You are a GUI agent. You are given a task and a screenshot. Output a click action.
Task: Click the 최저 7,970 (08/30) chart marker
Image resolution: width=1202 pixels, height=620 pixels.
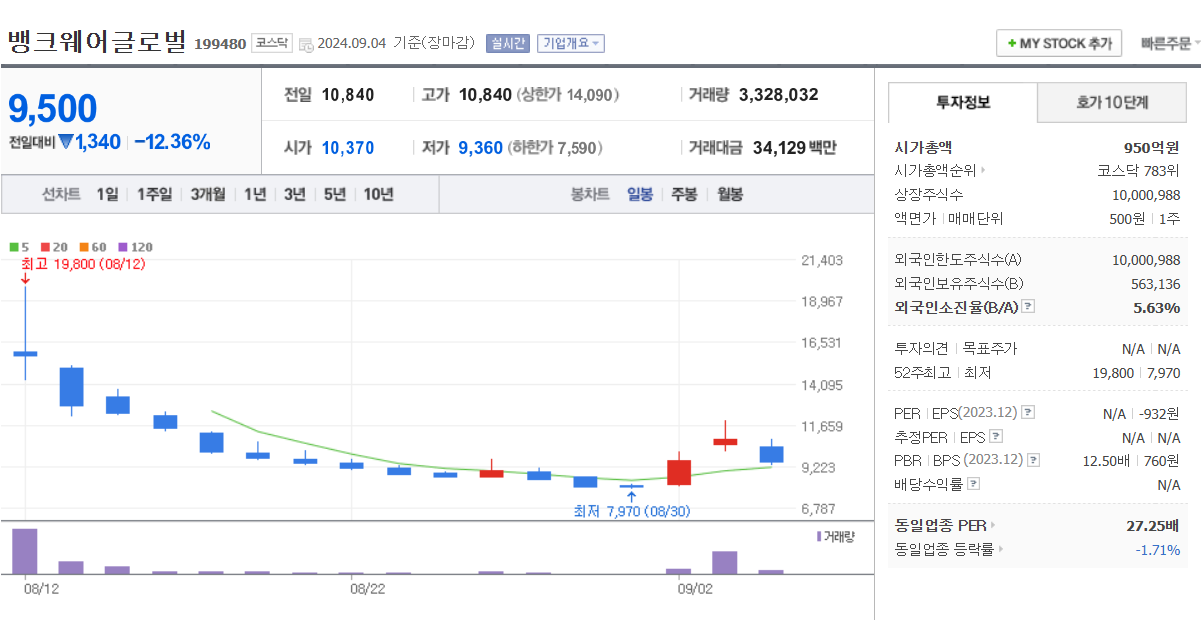[631, 510]
